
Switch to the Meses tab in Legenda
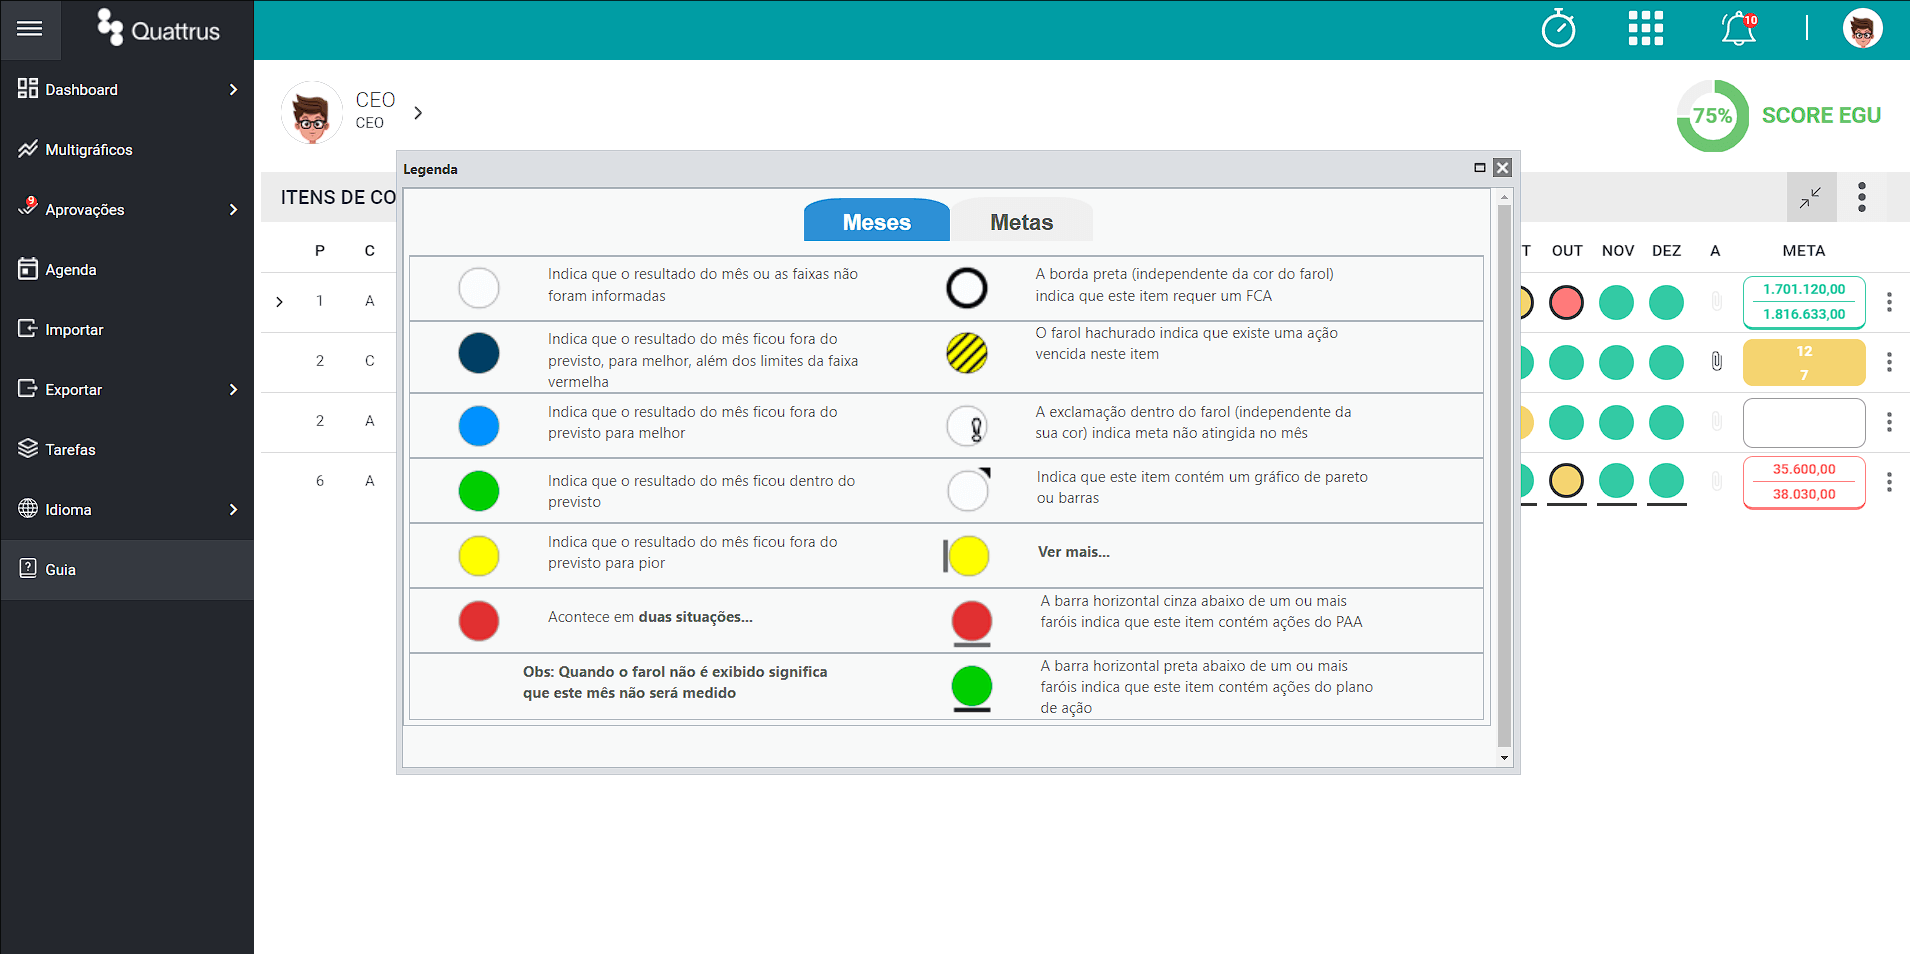tap(876, 221)
